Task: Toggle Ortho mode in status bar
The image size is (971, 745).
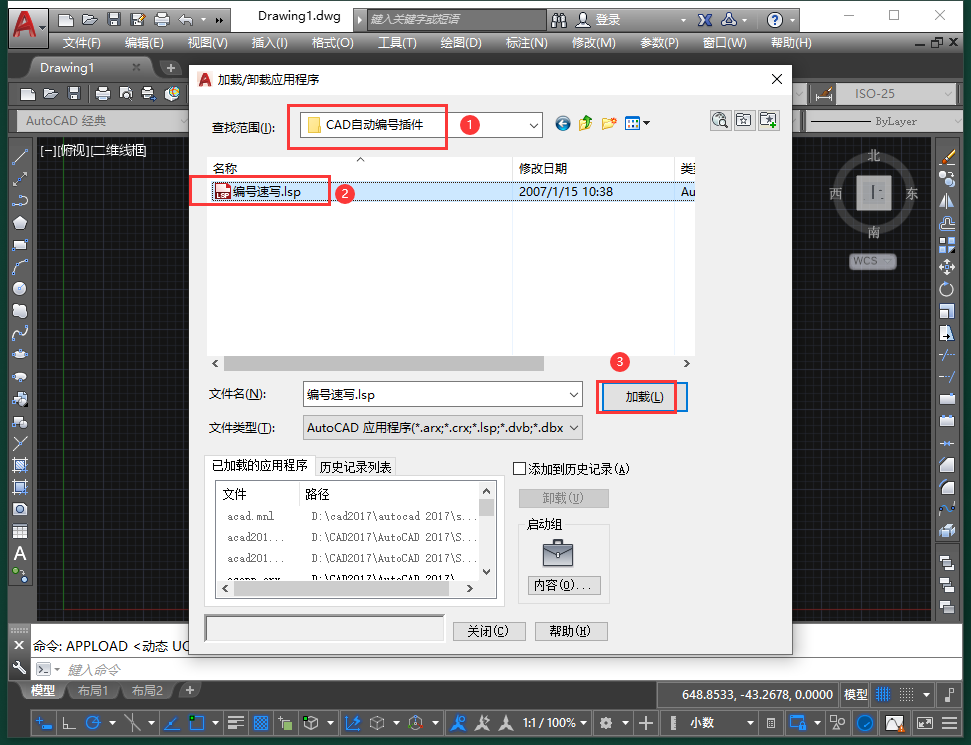Action: pyautogui.click(x=69, y=723)
